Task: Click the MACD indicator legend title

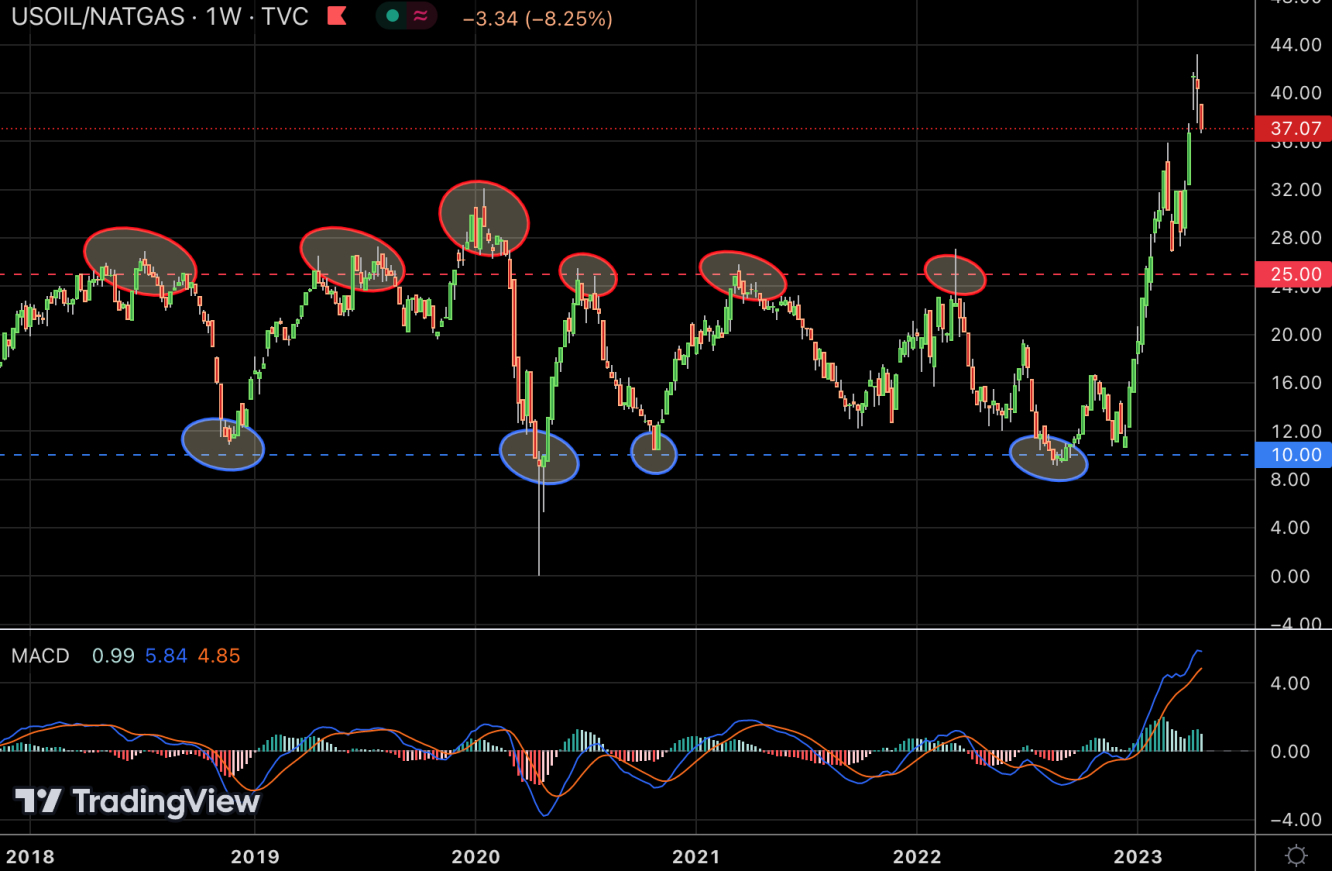Action: pyautogui.click(x=41, y=656)
